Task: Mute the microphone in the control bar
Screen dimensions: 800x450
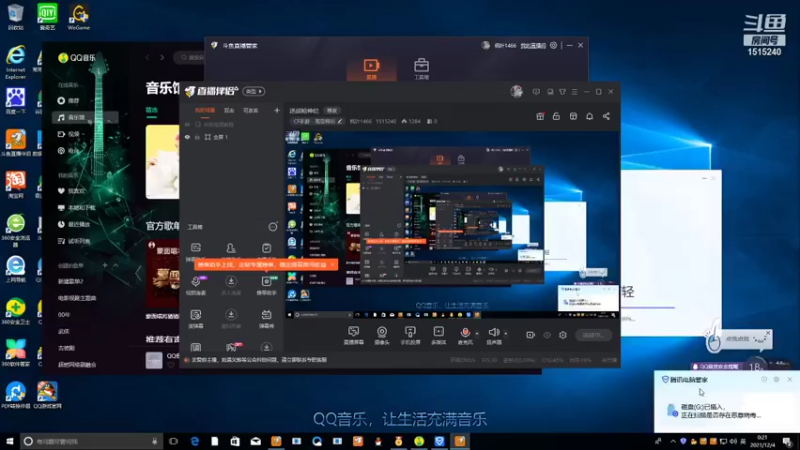Action: tap(465, 335)
